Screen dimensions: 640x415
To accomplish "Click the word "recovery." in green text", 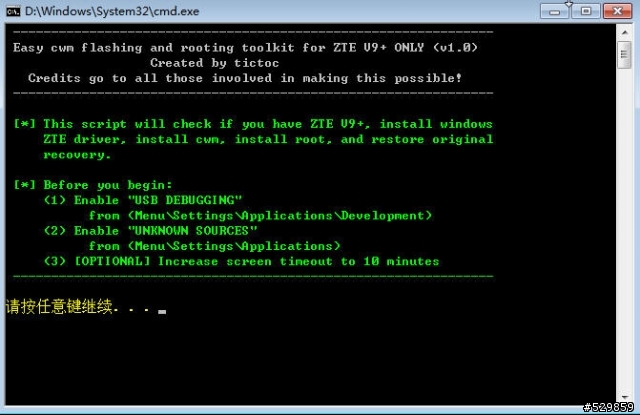I will click(78, 155).
